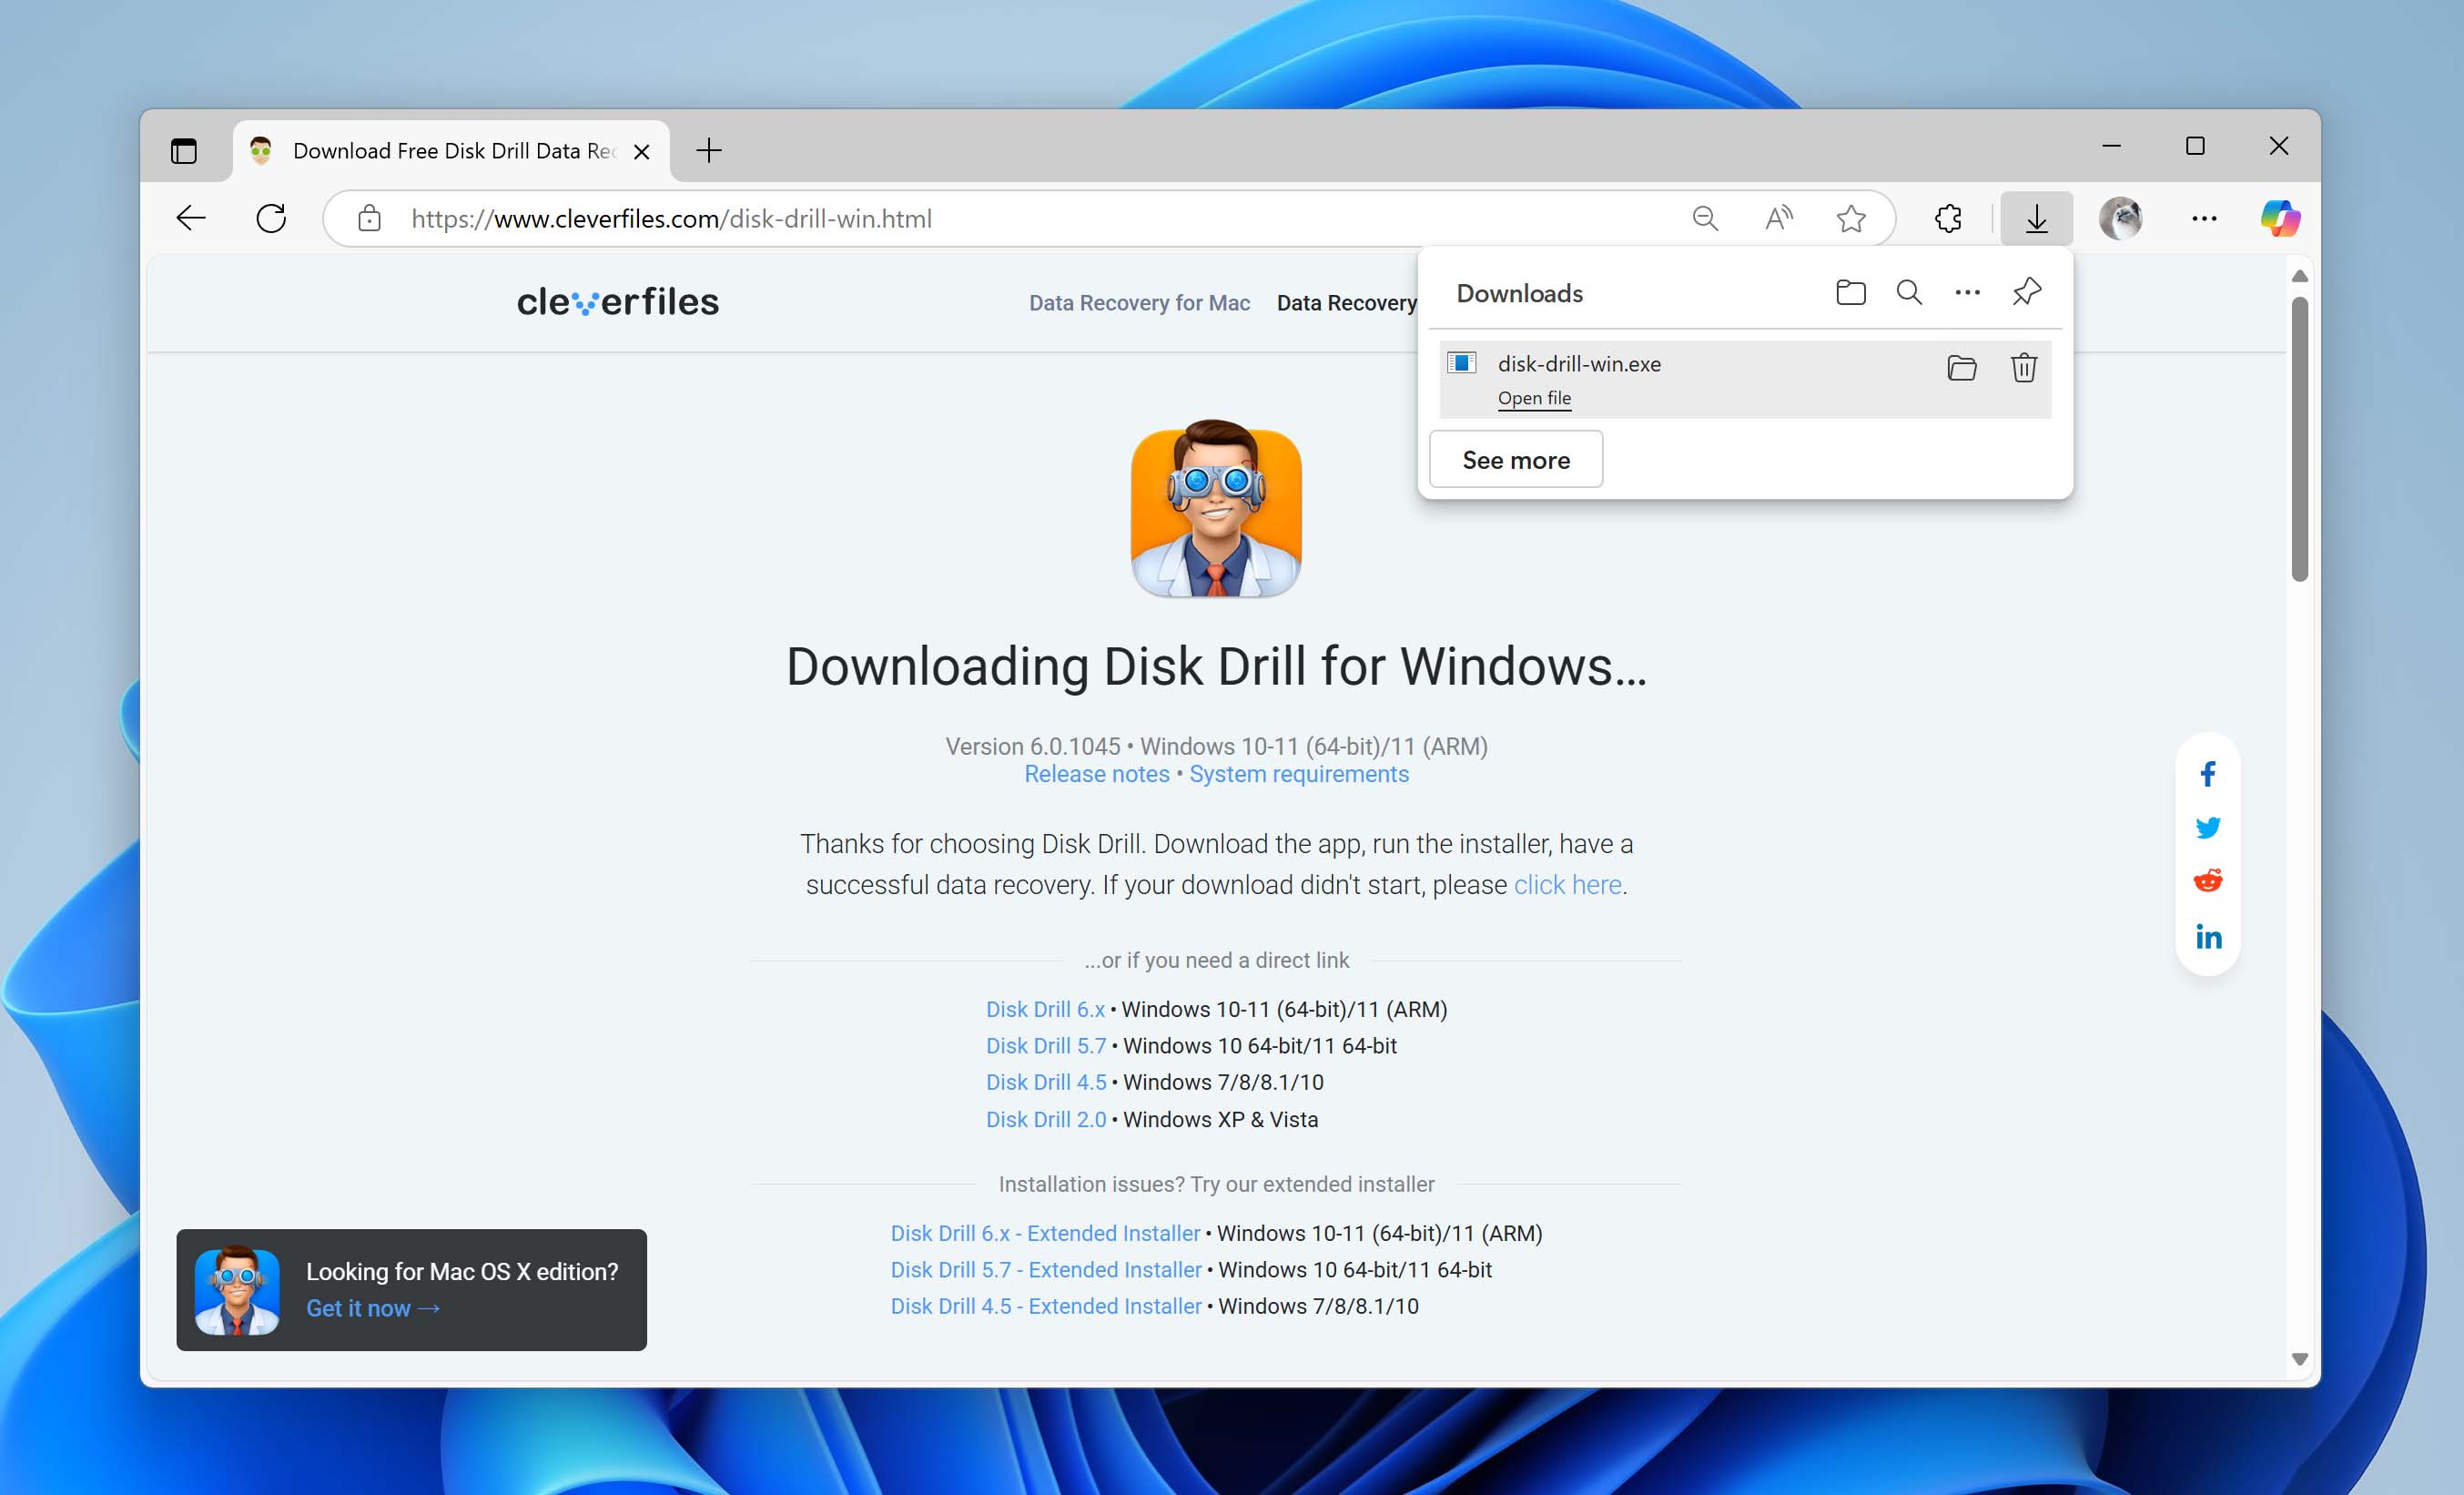Click the vertical scrollbar thumb
The width and height of the screenshot is (2464, 1495).
(2300, 438)
